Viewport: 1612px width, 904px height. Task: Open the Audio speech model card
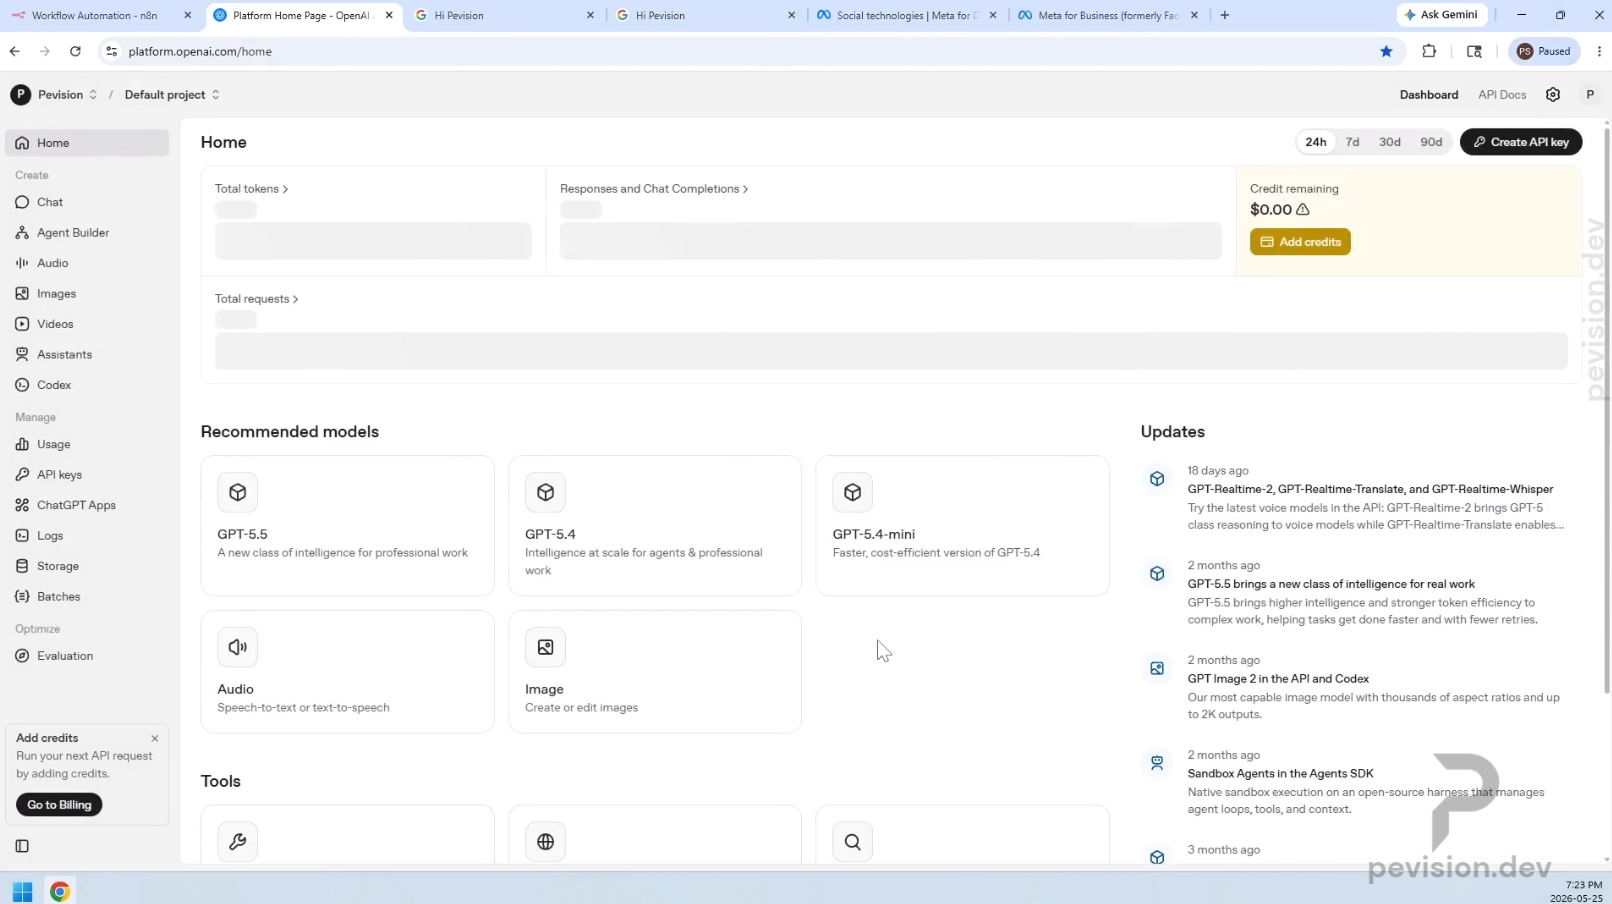(348, 672)
